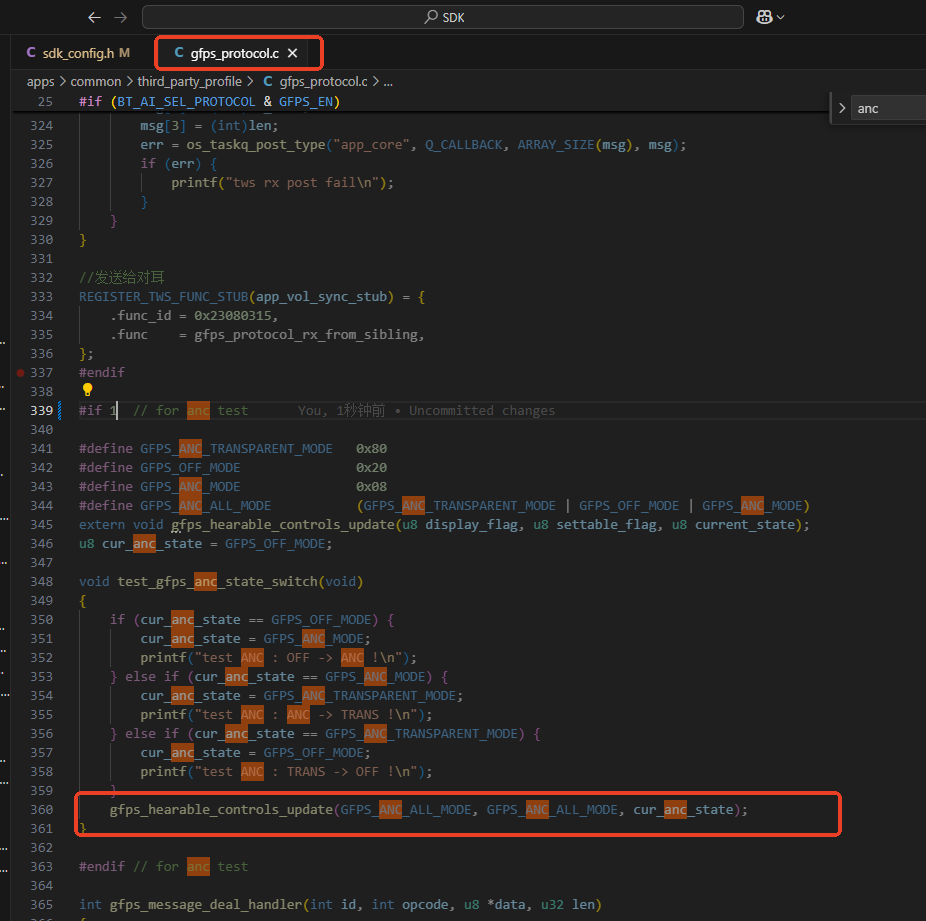Screen dimensions: 926x921
Task: Click the lightbulb code action icon
Action: 87,390
